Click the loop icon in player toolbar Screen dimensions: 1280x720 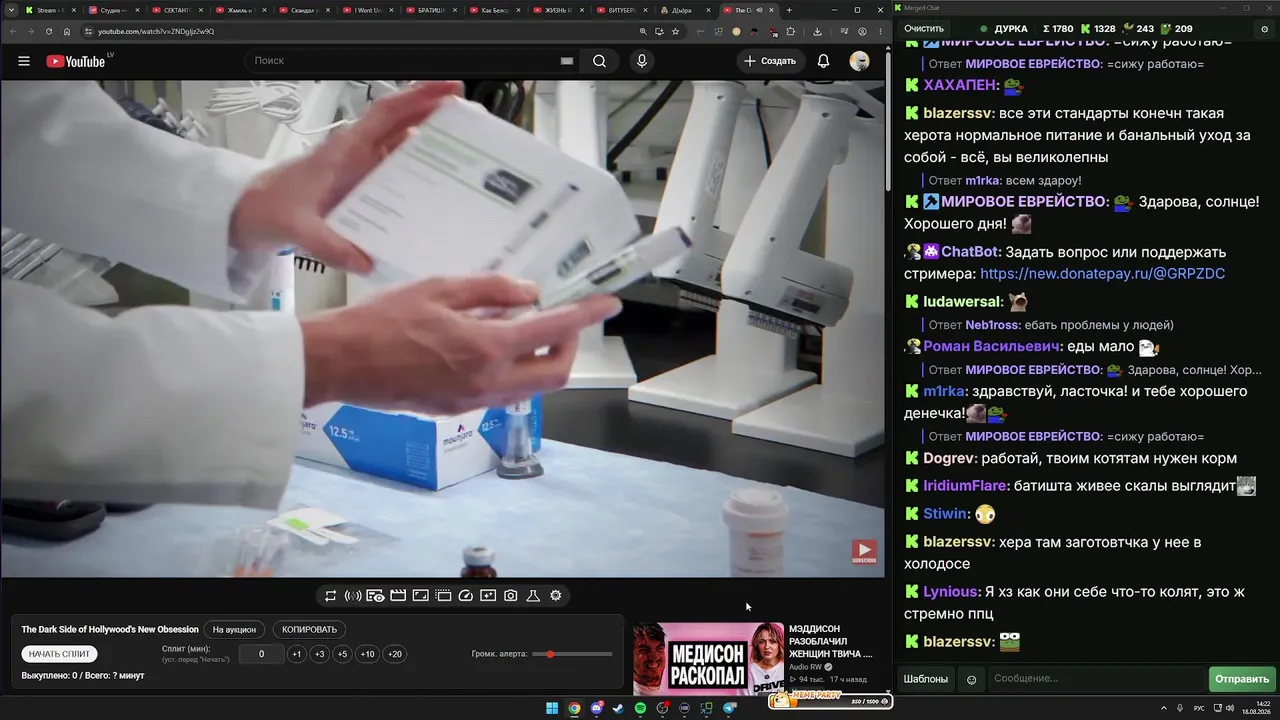point(330,596)
